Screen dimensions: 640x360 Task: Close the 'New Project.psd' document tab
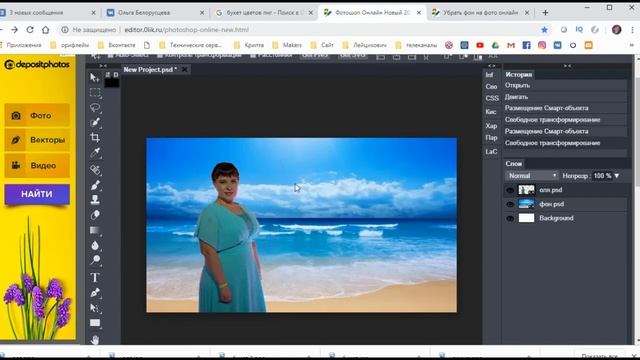[x=184, y=70]
